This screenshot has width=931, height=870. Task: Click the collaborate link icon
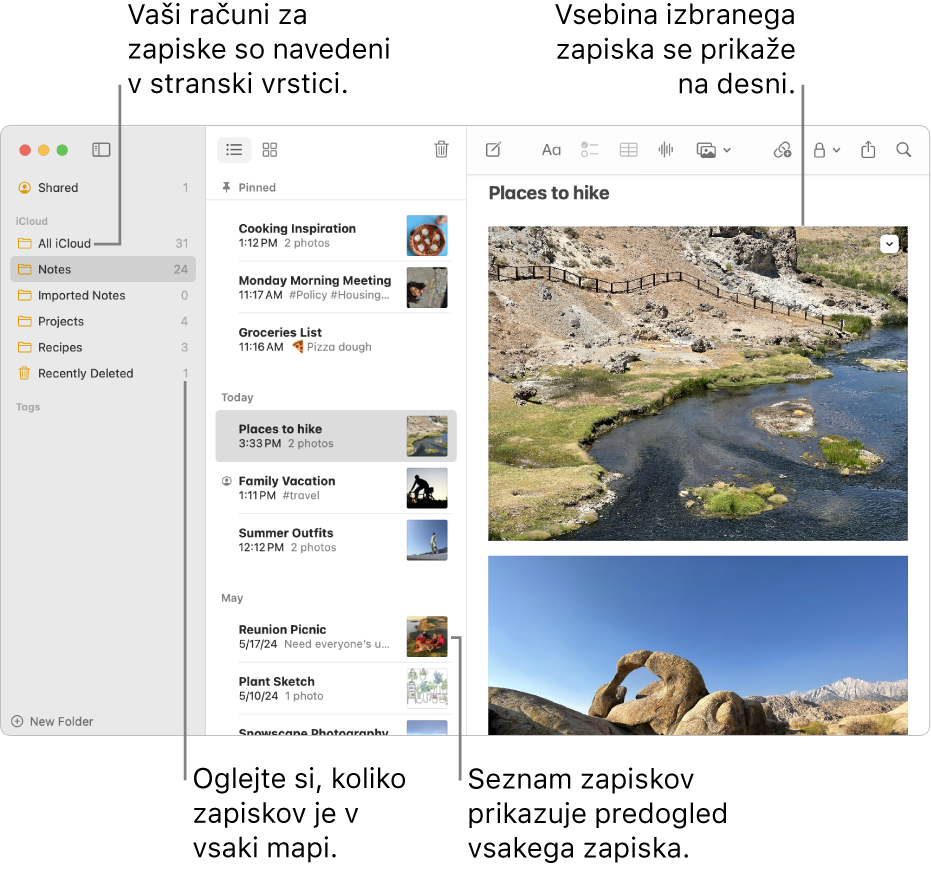782,150
